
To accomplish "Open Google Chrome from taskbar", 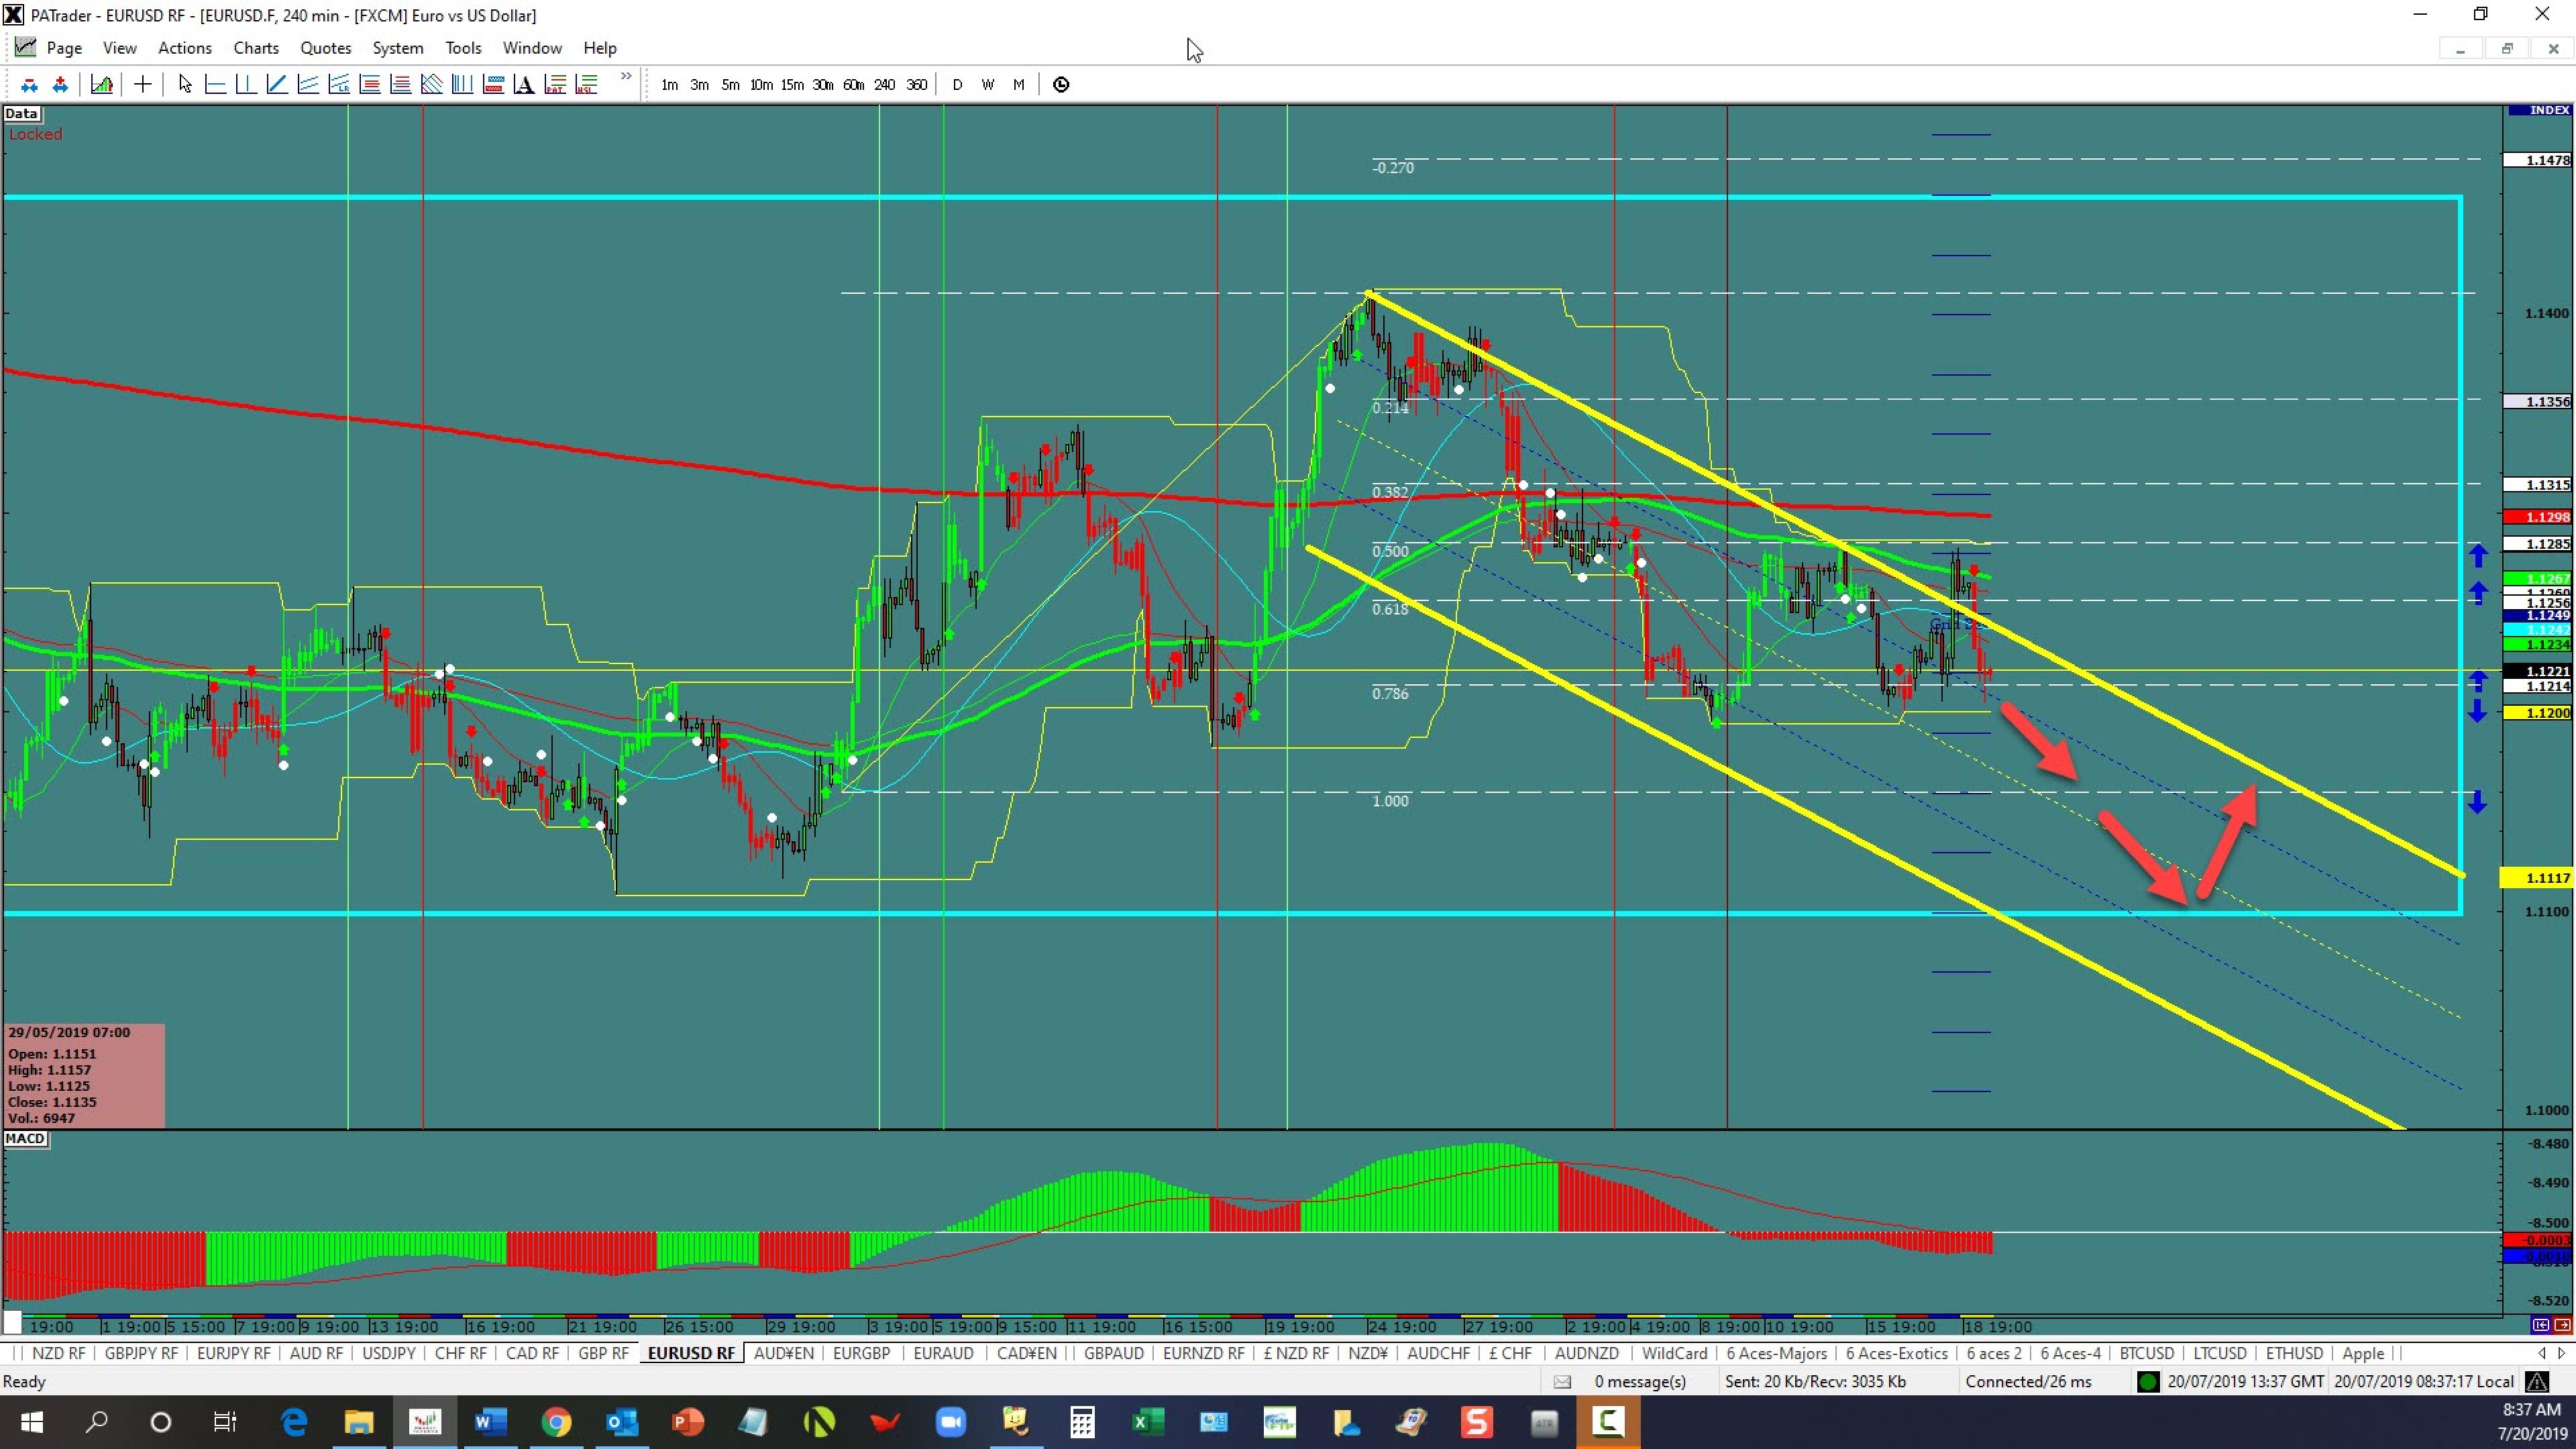I will tap(556, 1421).
